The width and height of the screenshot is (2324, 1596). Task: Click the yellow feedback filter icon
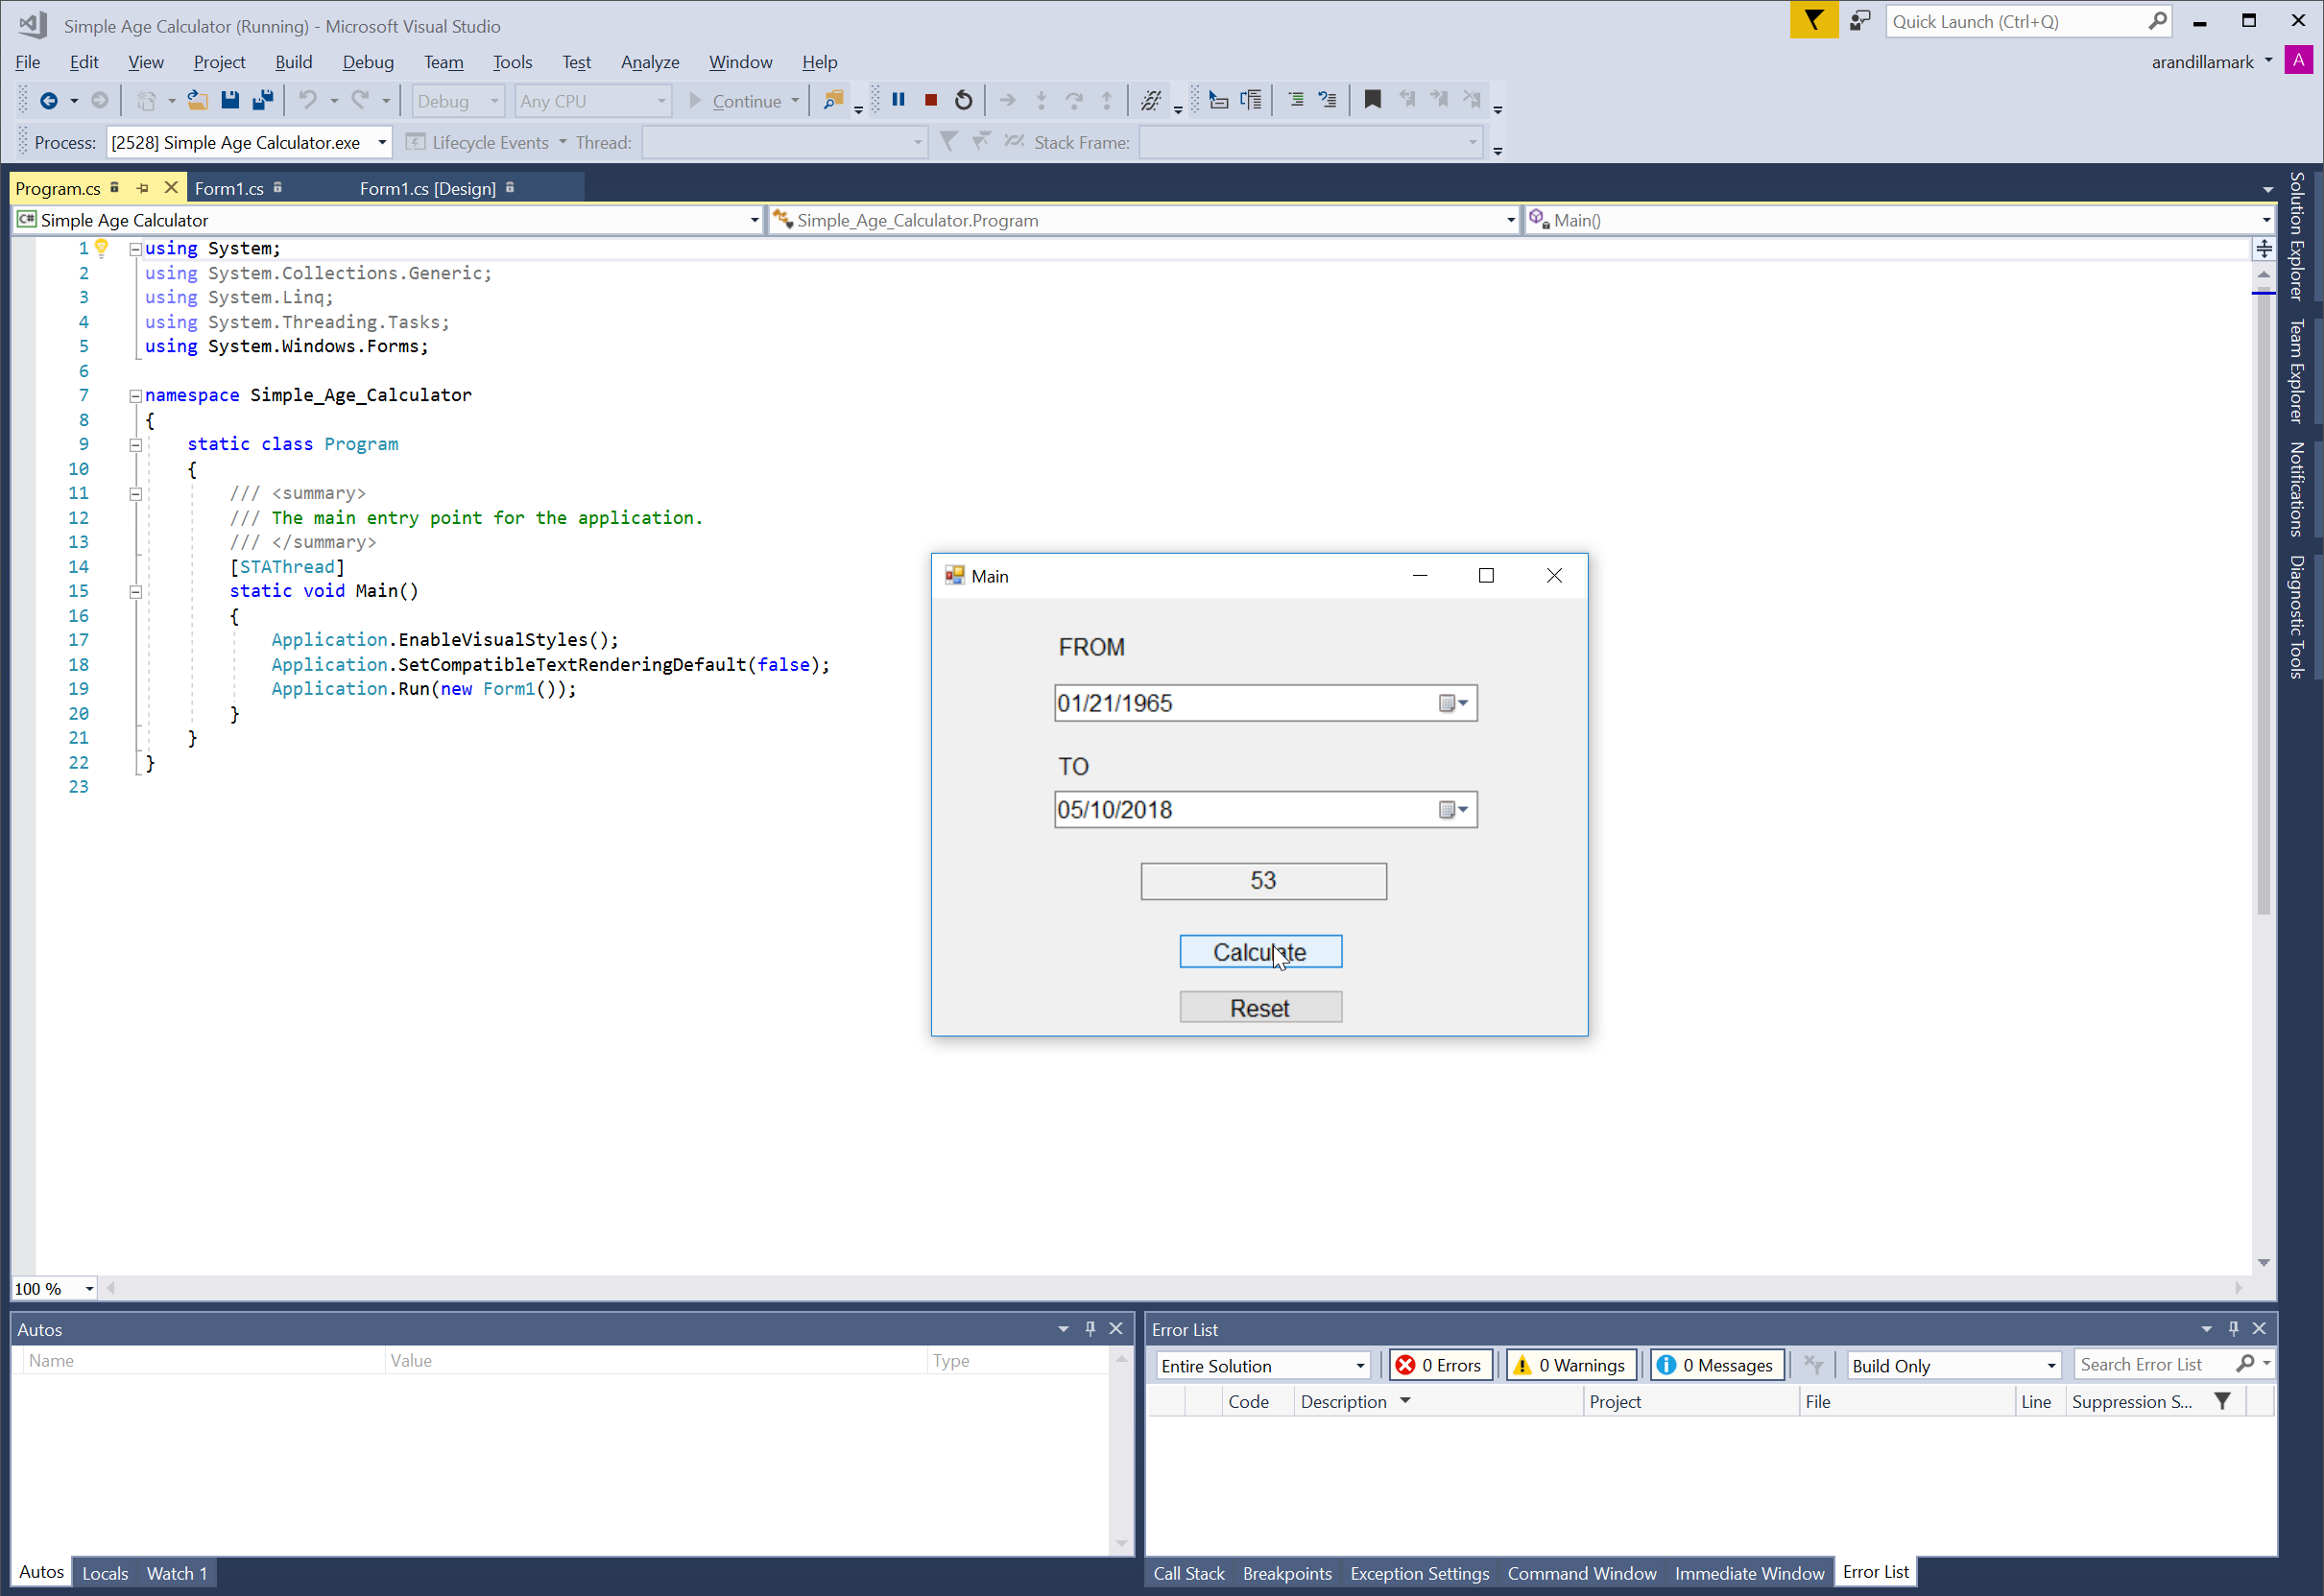tap(1813, 20)
